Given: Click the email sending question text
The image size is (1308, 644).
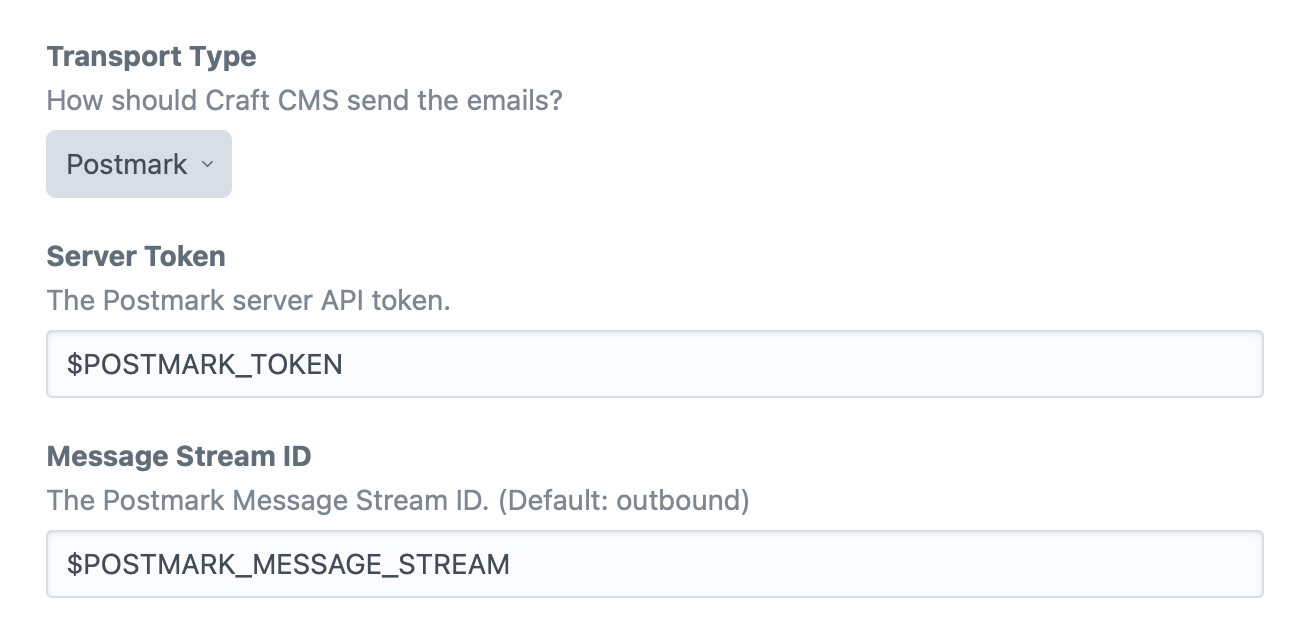Looking at the screenshot, I should [304, 100].
